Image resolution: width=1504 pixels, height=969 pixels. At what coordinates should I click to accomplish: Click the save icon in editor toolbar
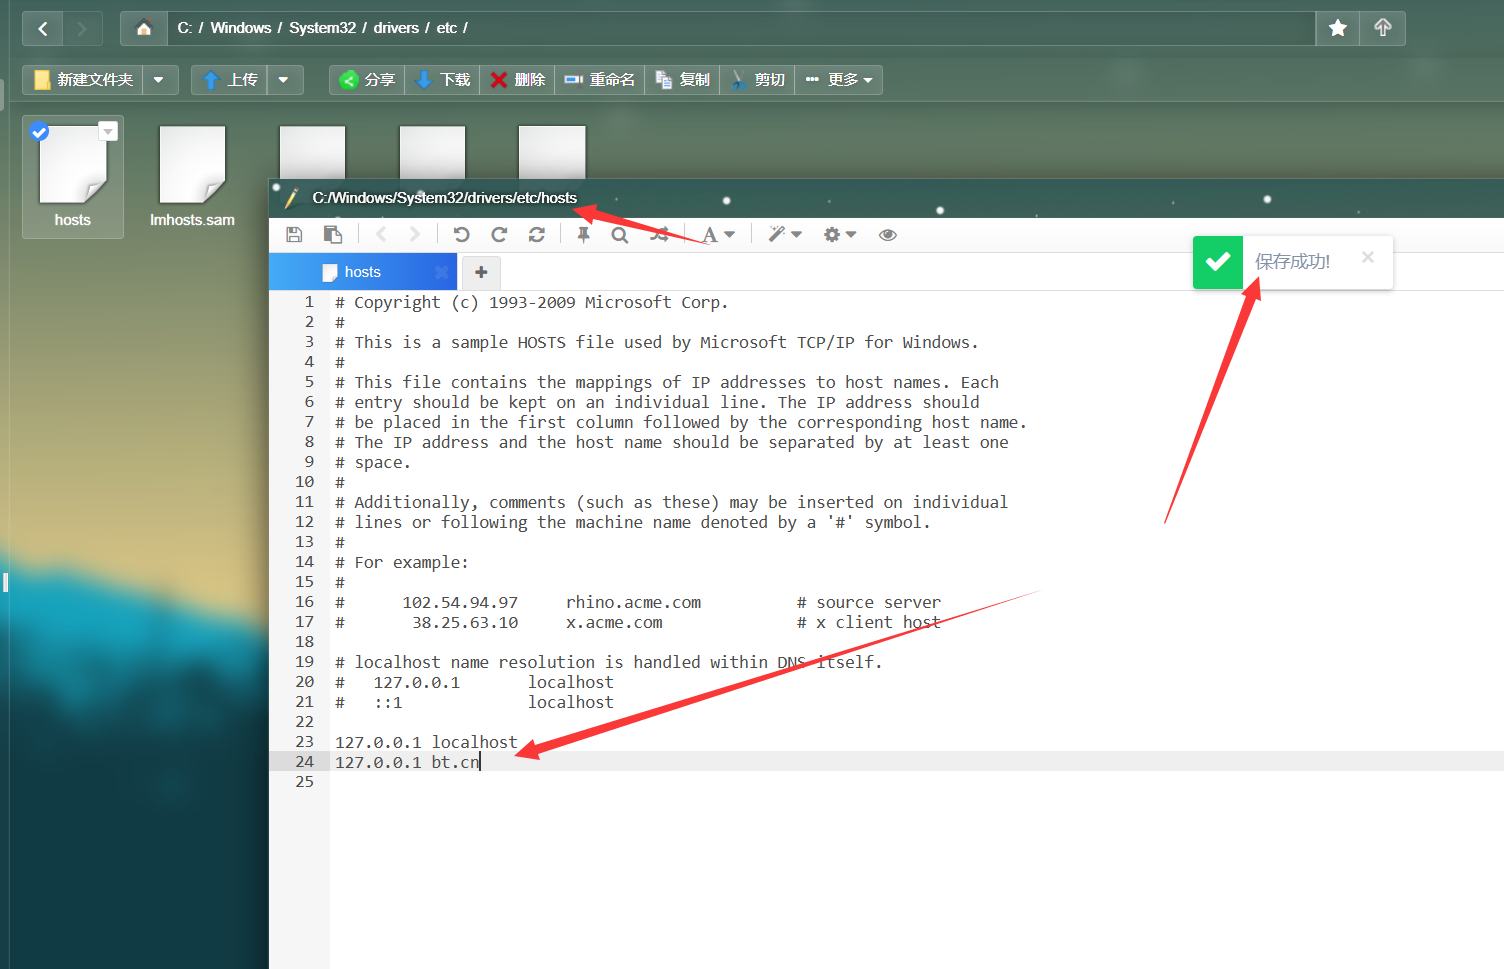click(x=294, y=234)
